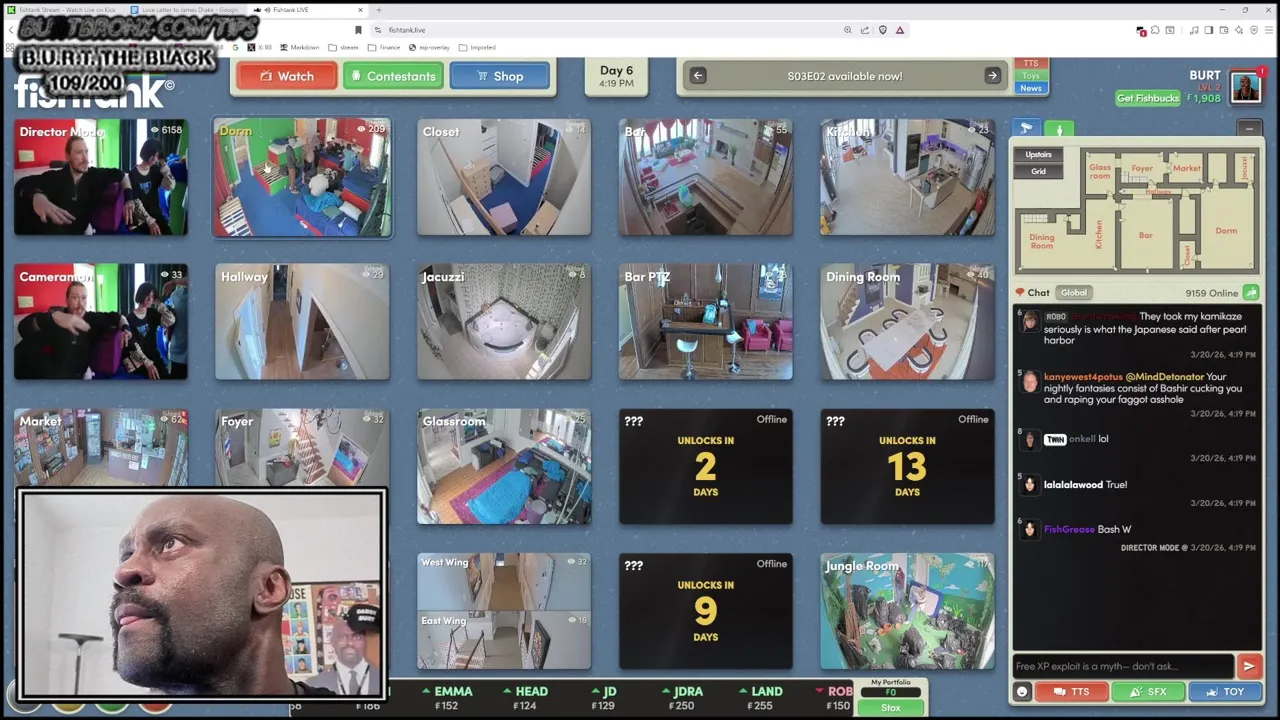The width and height of the screenshot is (1280, 720).
Task: Switch map to Upstairs floor
Action: click(x=1038, y=155)
